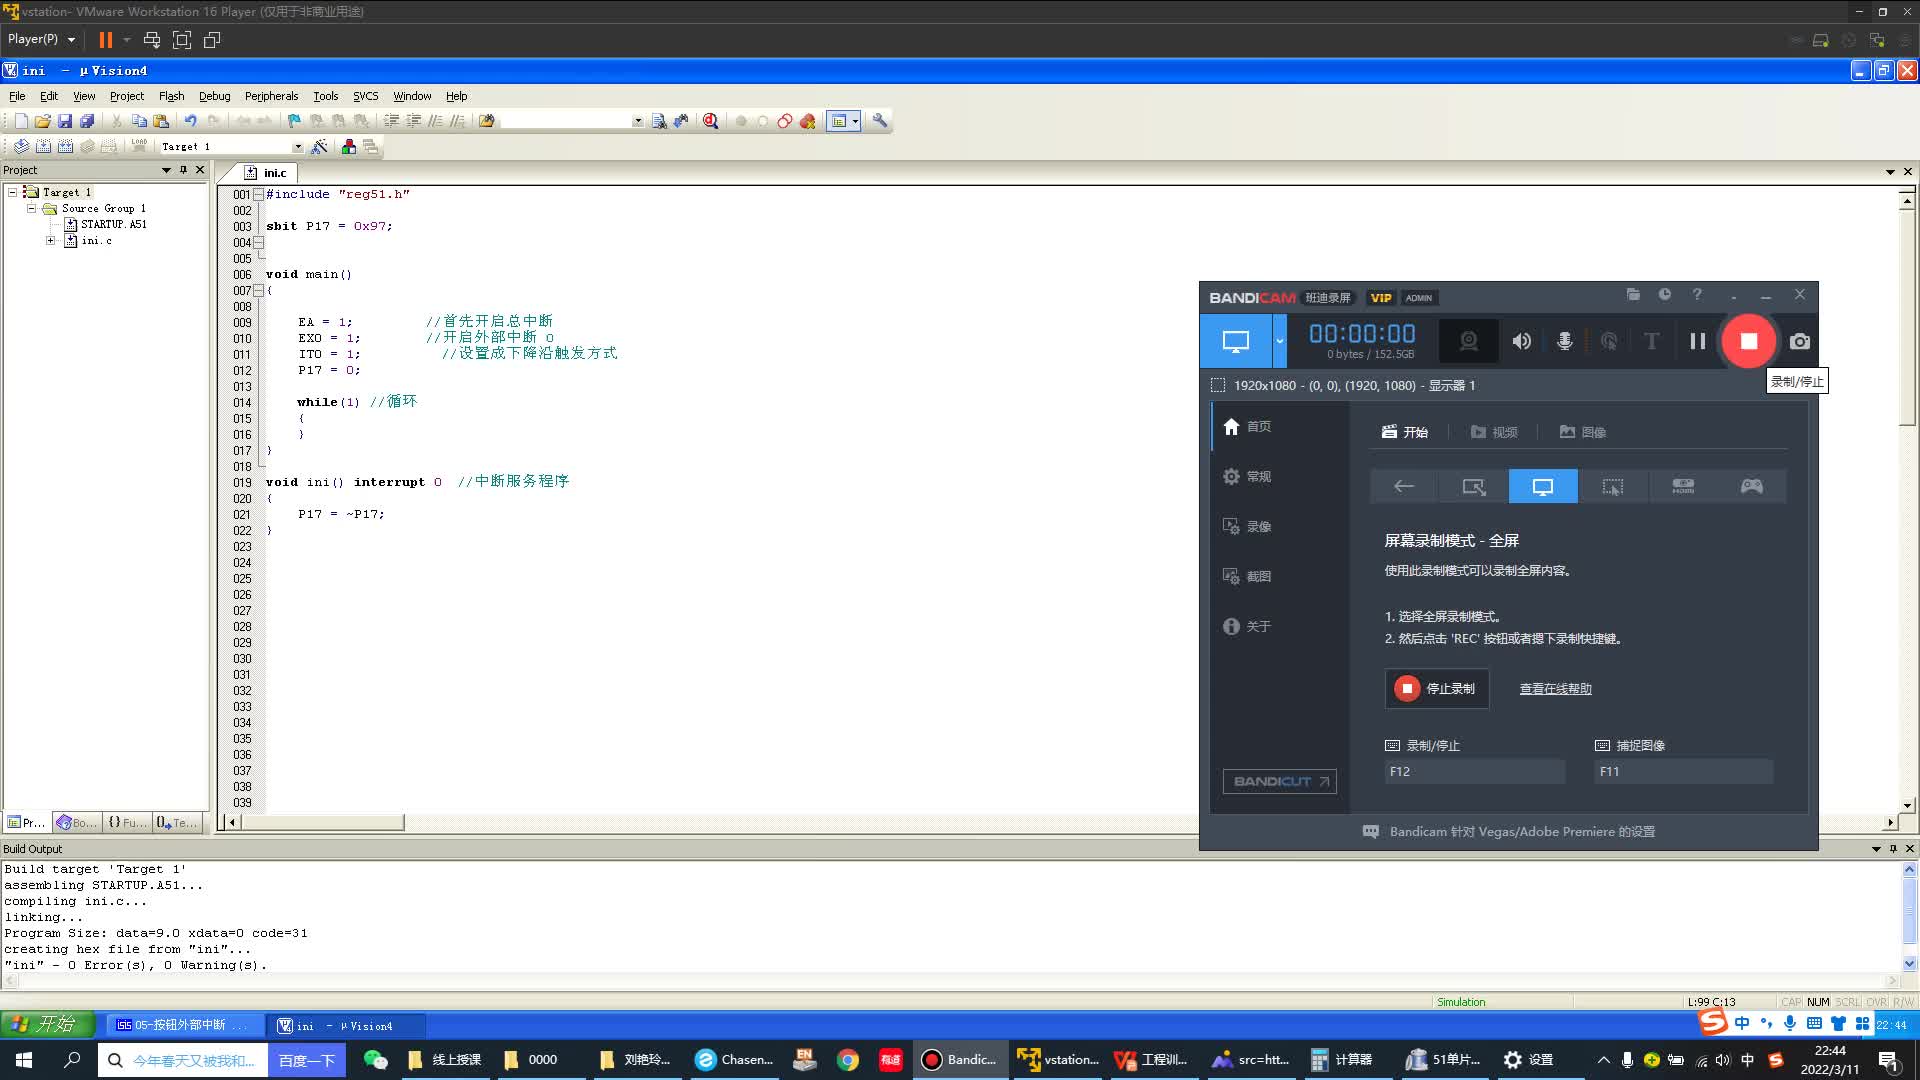Create a new file in µVision toolbar
The image size is (1920, 1080).
click(21, 121)
